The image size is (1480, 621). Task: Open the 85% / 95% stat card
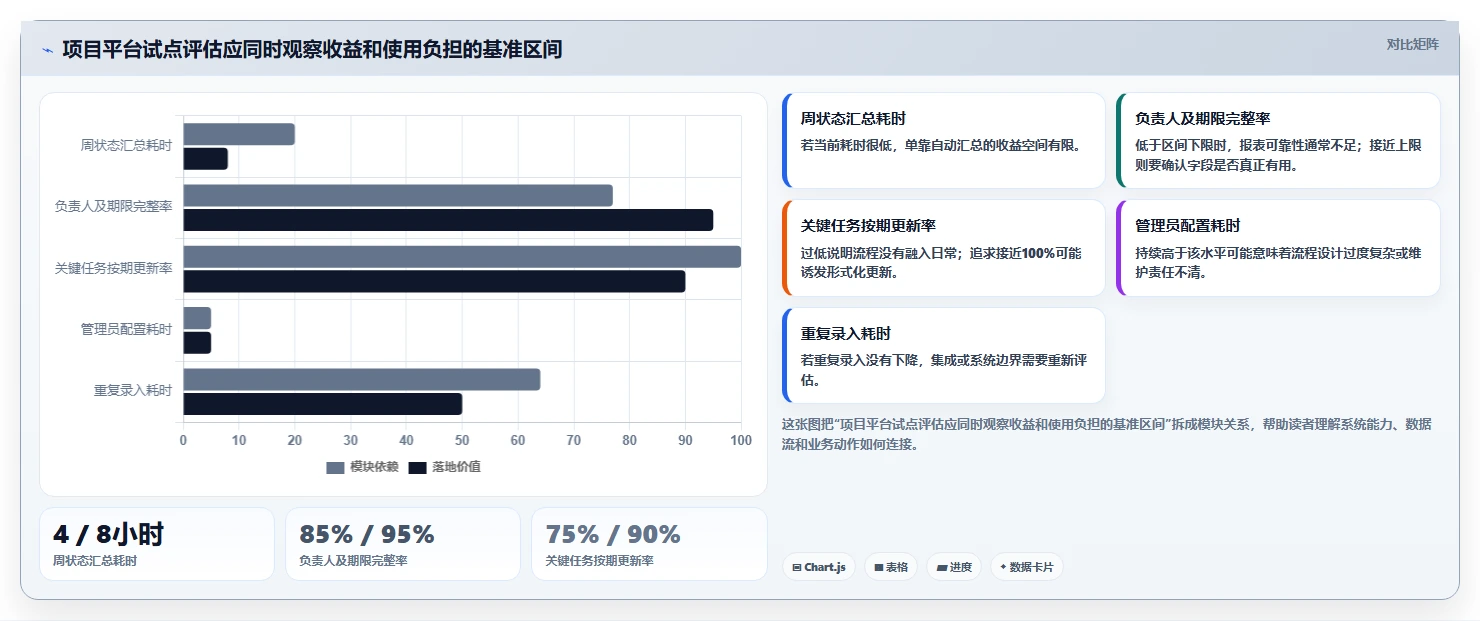coord(403,544)
